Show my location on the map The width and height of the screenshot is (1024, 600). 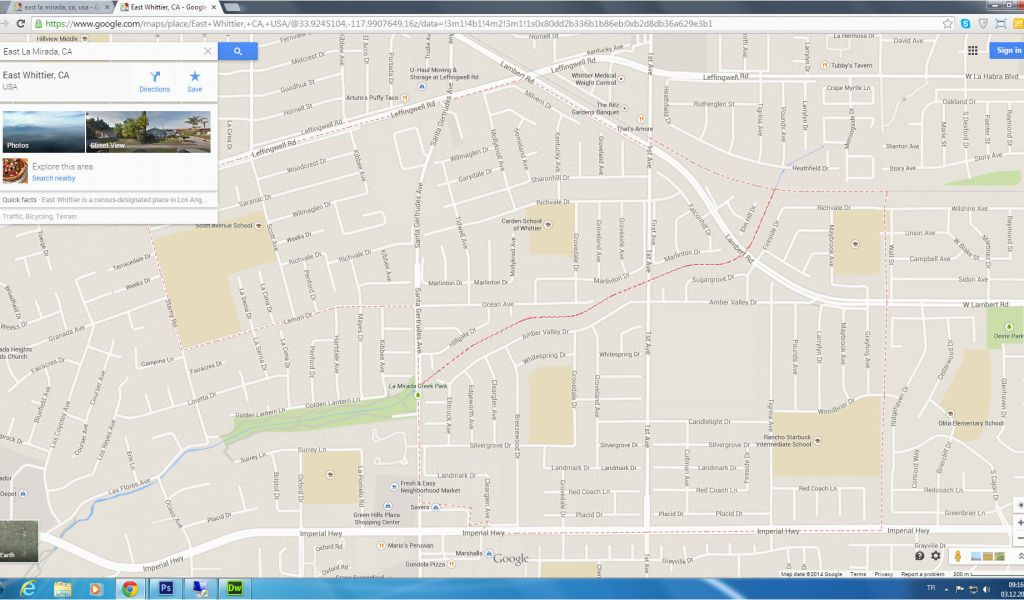coord(1019,505)
